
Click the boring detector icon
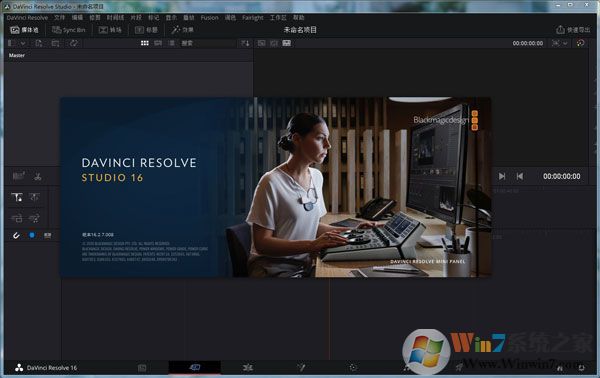(18, 176)
